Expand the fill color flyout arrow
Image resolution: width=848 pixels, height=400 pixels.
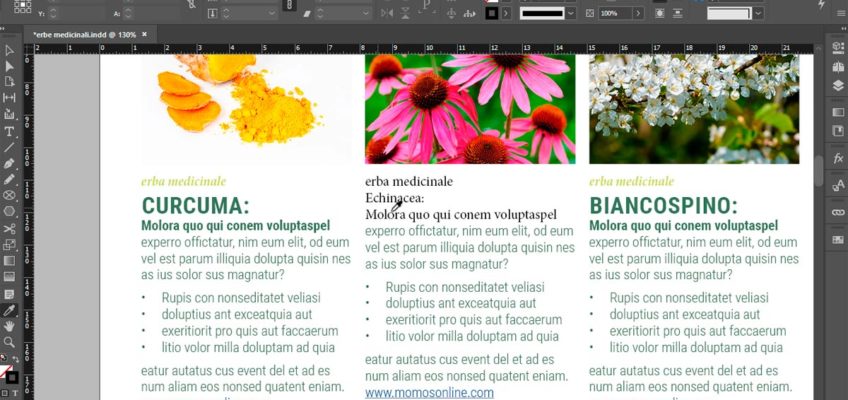coord(506,14)
